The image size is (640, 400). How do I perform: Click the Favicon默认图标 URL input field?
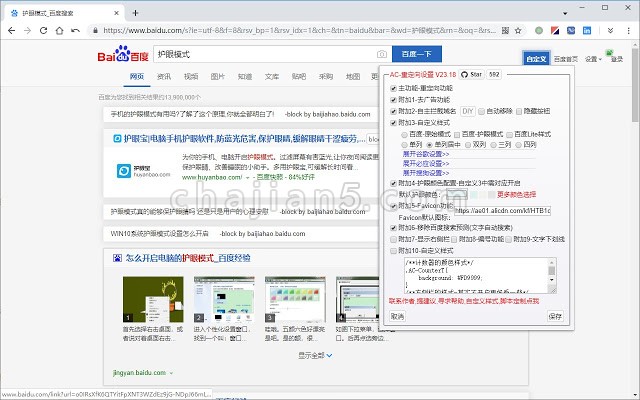[x=502, y=211]
